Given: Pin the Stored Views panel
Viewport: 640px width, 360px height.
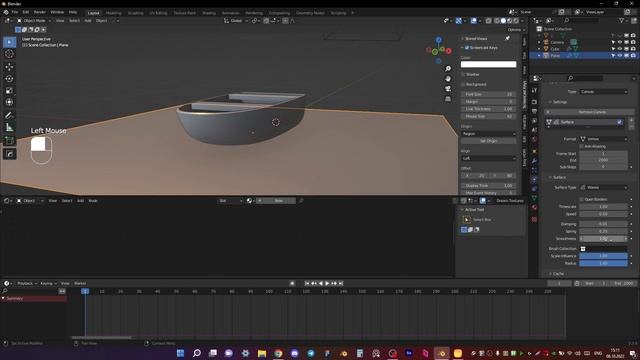Looking at the screenshot, I should click(x=508, y=38).
